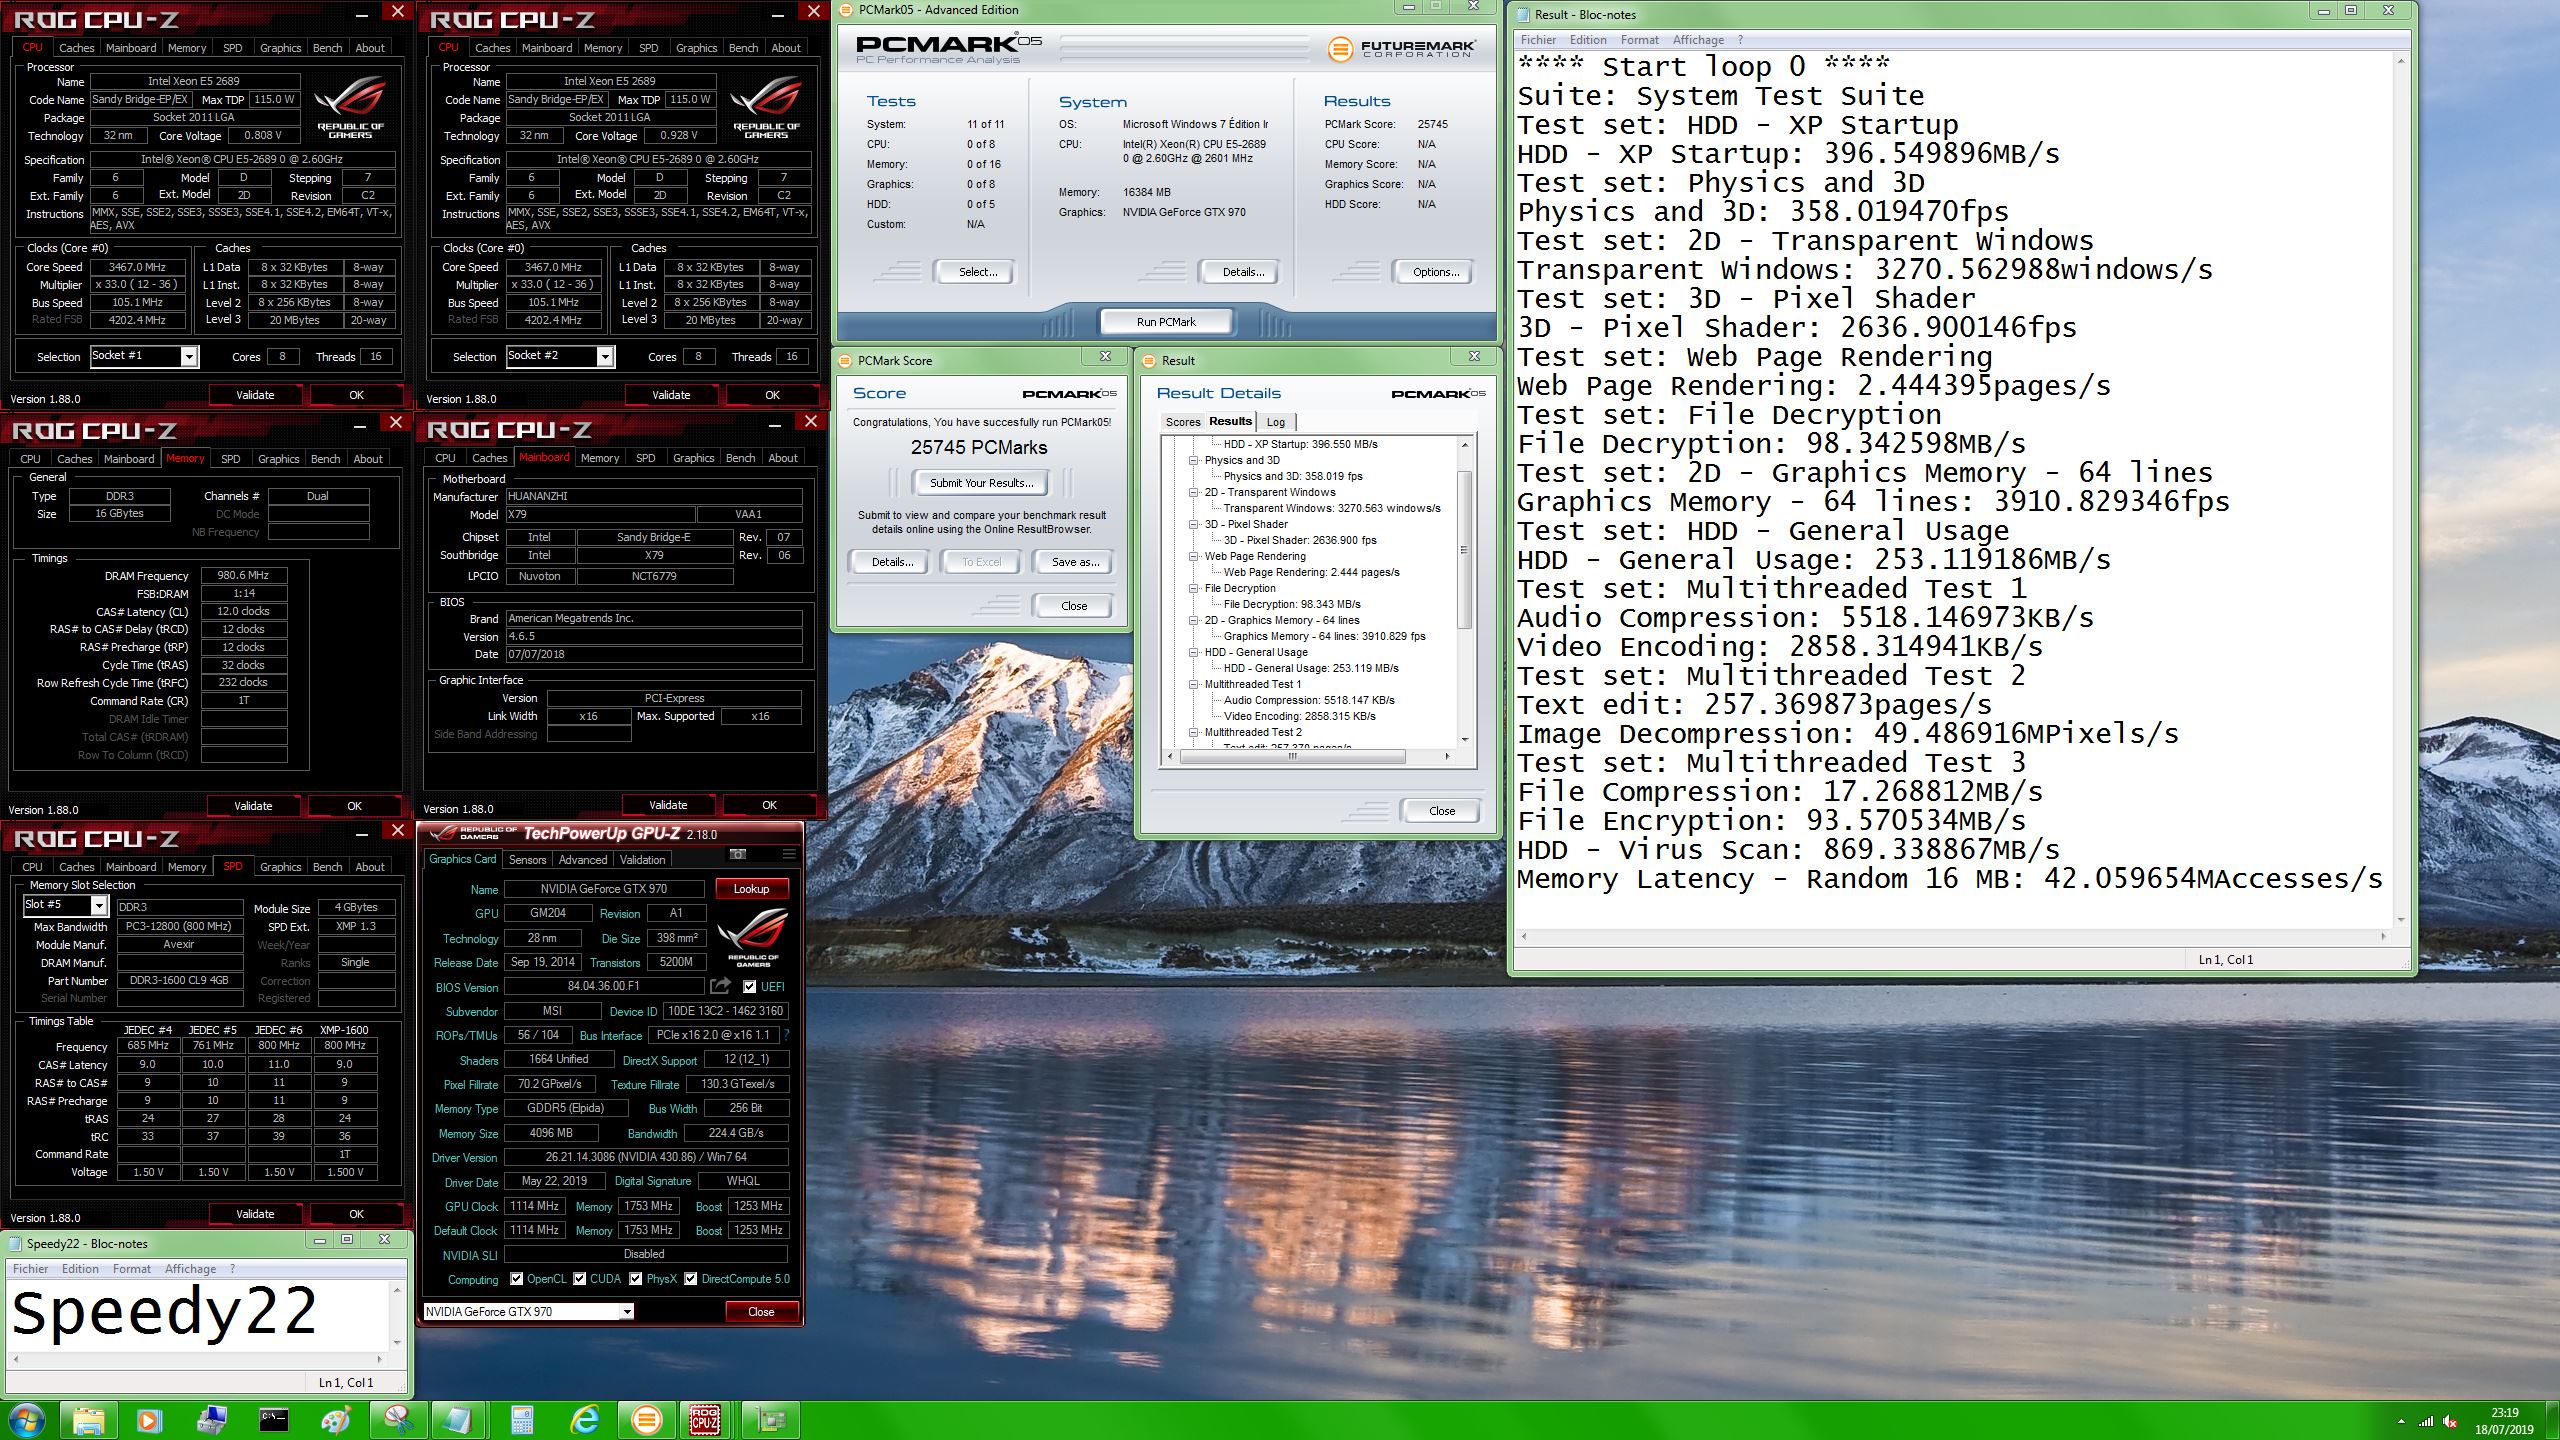Click Options button under Results in PCMark05
Image resolution: width=2560 pixels, height=1440 pixels.
1435,272
